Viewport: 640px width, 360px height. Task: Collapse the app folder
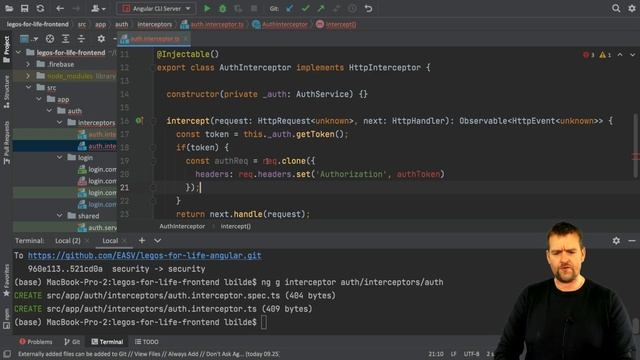pyautogui.click(x=39, y=99)
